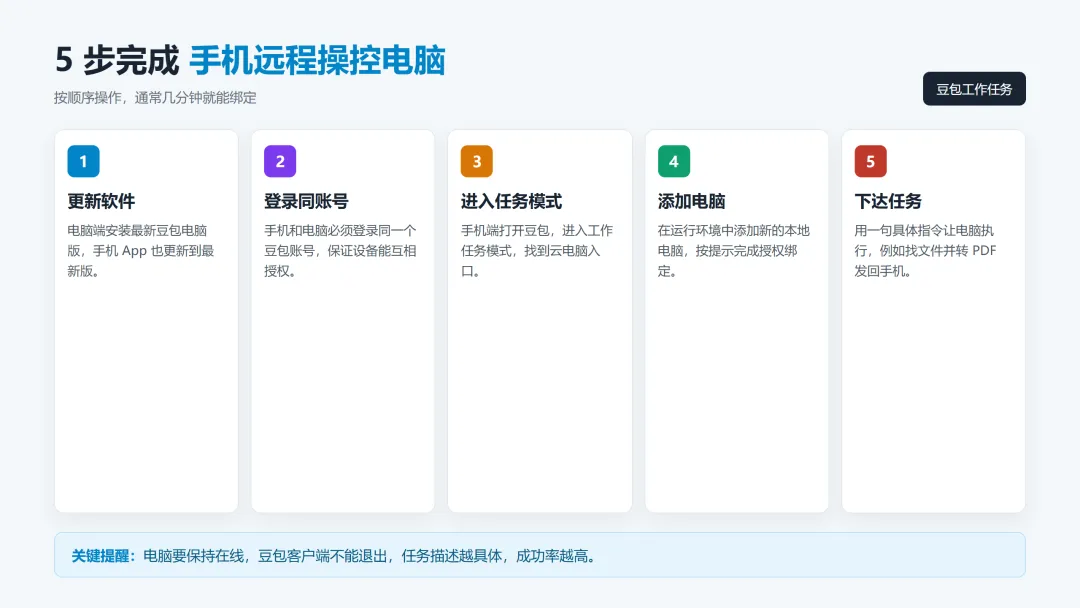Select the 更新软件 card heading
Screen dimensions: 1080x608
[x=101, y=201]
